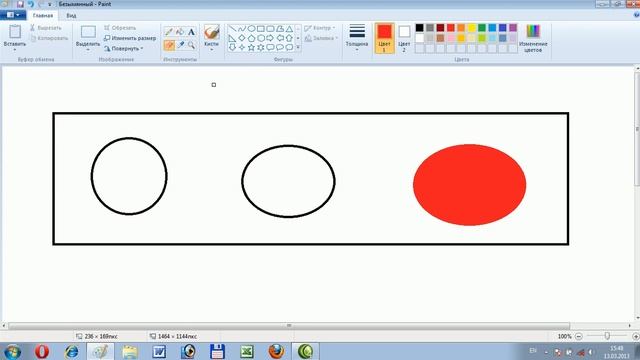
Task: Choose the Five-point star shape
Action: point(251,47)
